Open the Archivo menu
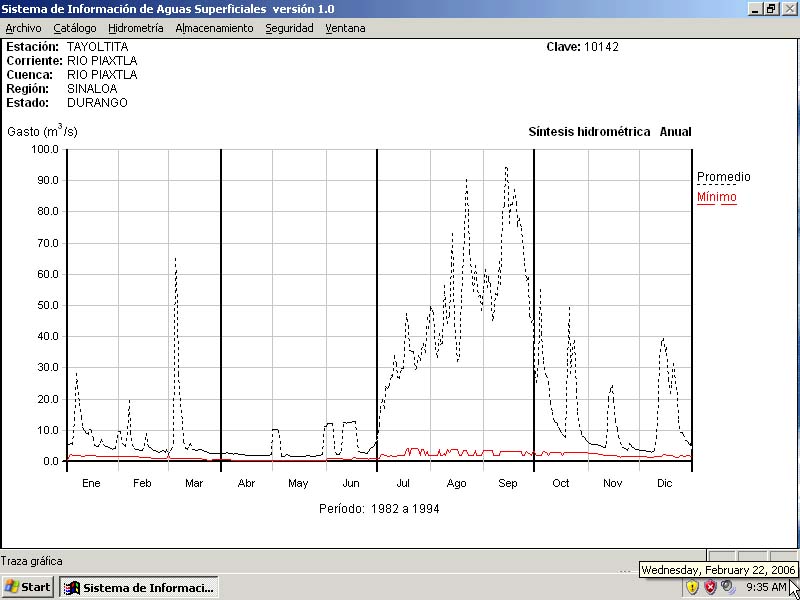This screenshot has height=600, width=800. pos(23,28)
